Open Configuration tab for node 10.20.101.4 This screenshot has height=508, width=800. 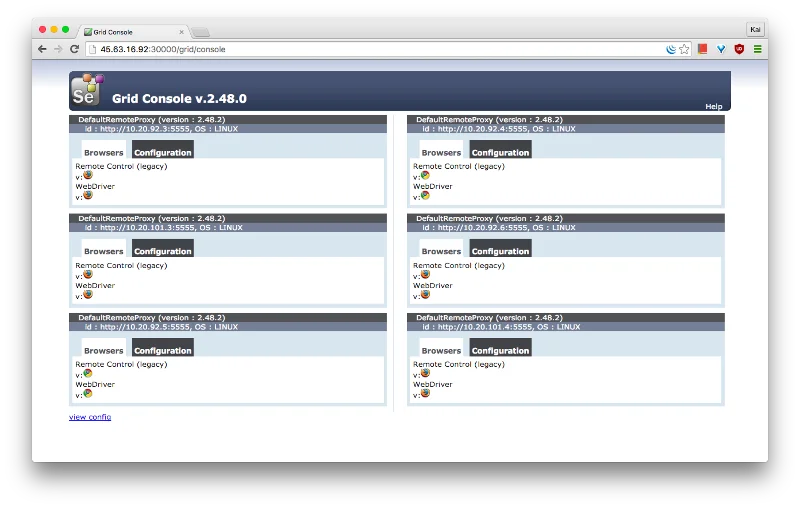click(x=501, y=348)
